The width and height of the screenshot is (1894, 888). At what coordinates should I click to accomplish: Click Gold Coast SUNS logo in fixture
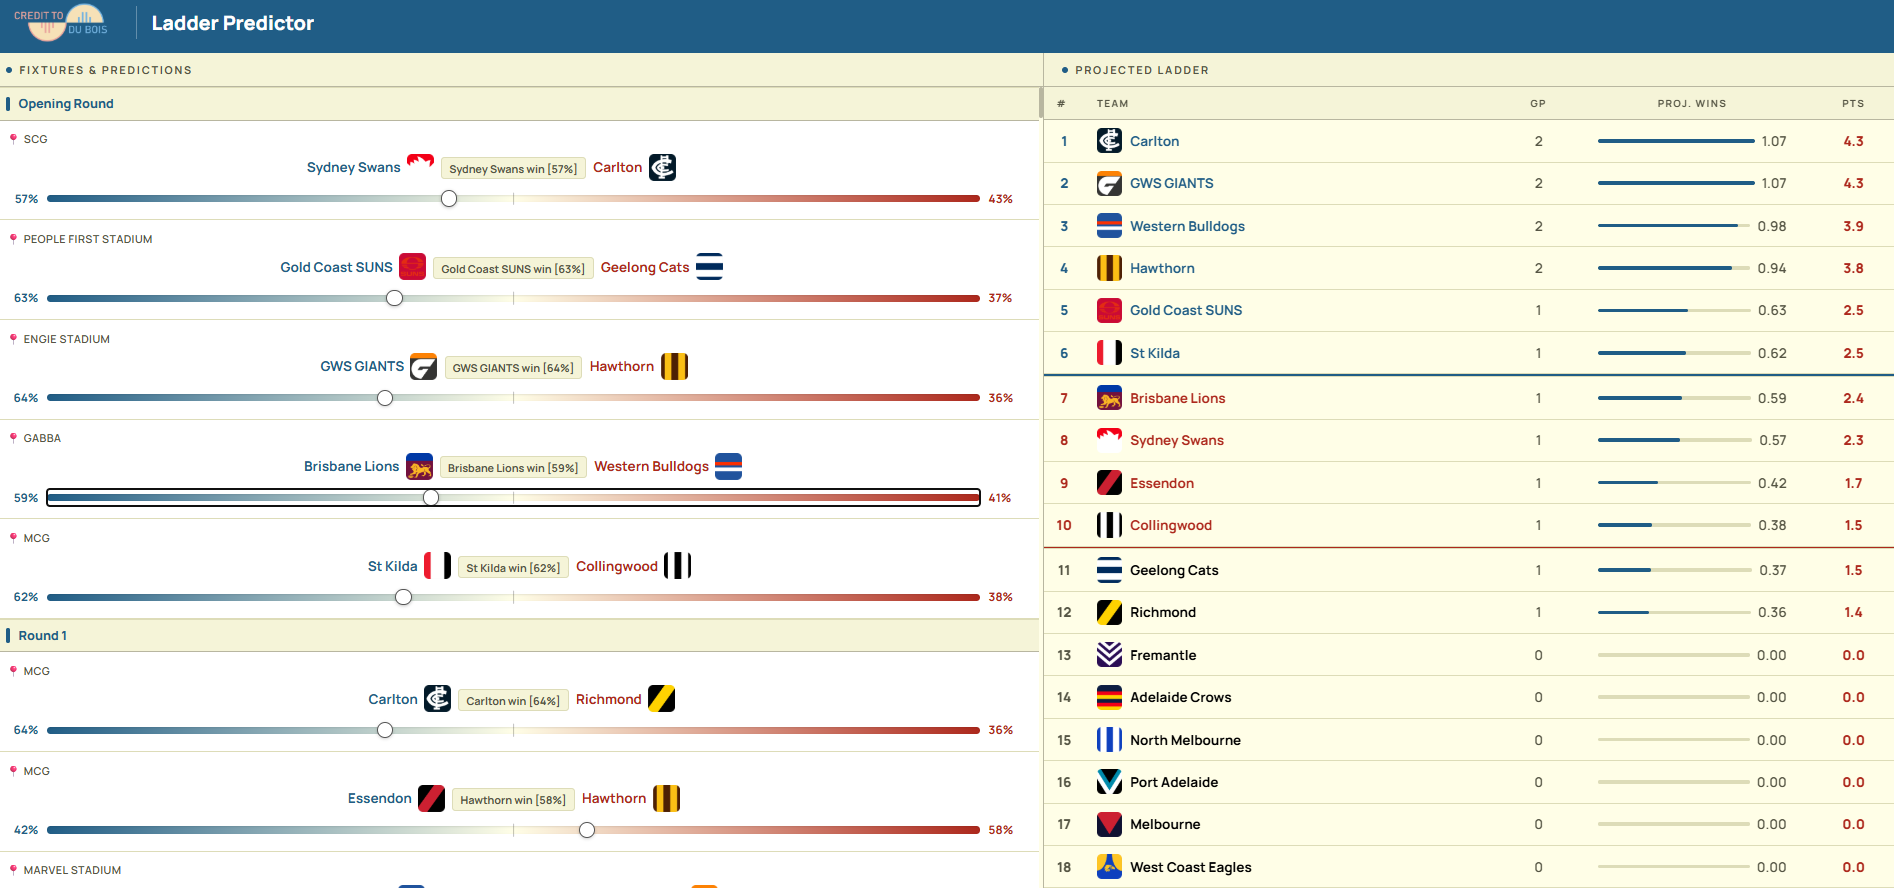click(412, 267)
